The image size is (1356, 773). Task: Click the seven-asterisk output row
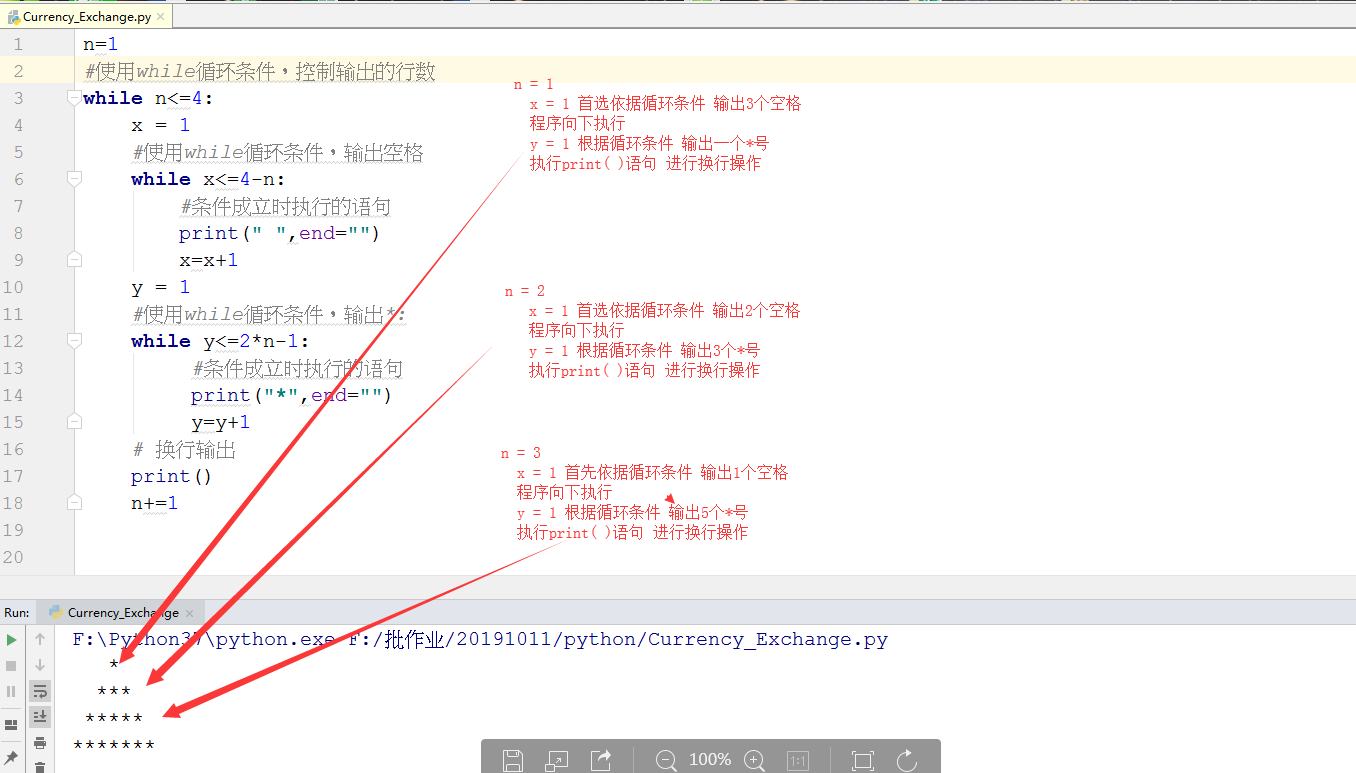coord(114,745)
